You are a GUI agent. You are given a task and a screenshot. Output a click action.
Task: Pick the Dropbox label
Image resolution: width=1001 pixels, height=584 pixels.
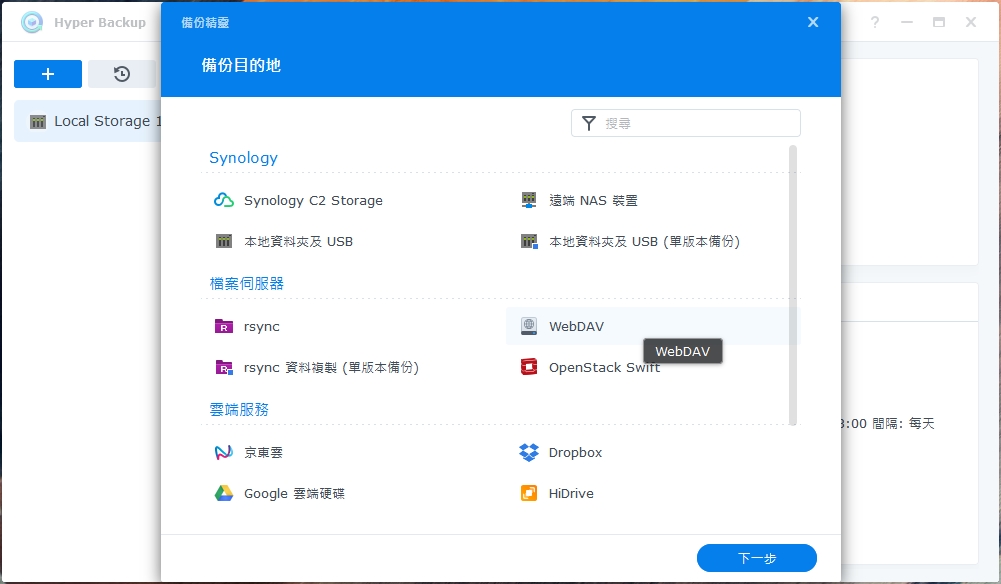[575, 453]
